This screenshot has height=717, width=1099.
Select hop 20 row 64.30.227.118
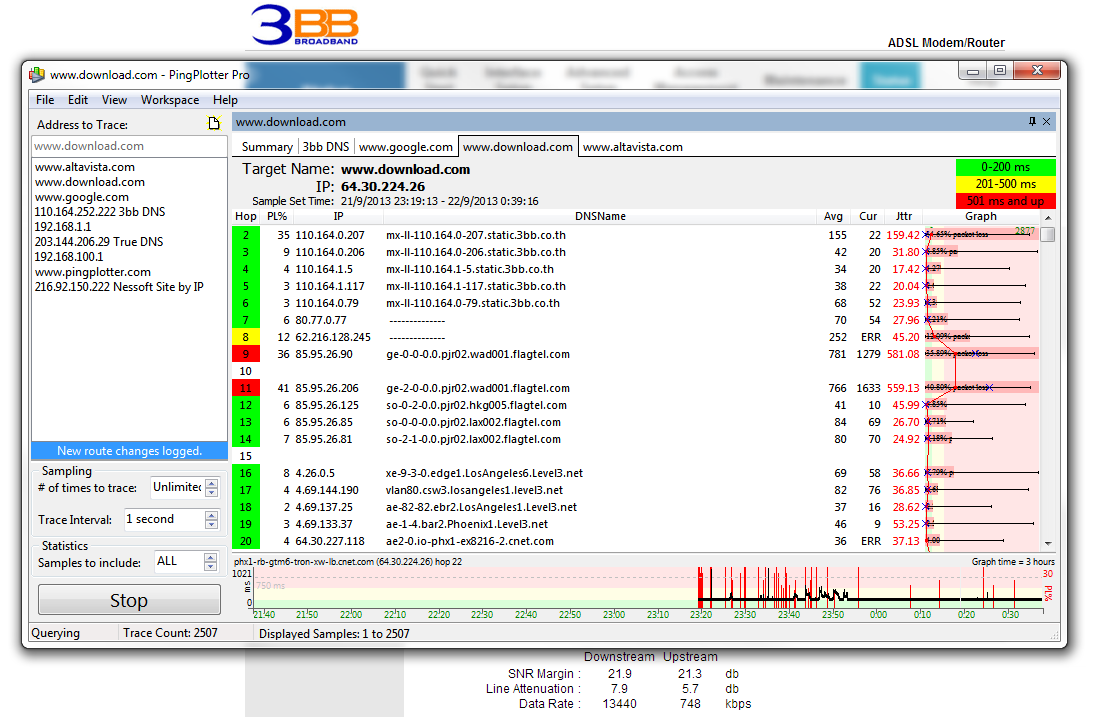point(635,541)
